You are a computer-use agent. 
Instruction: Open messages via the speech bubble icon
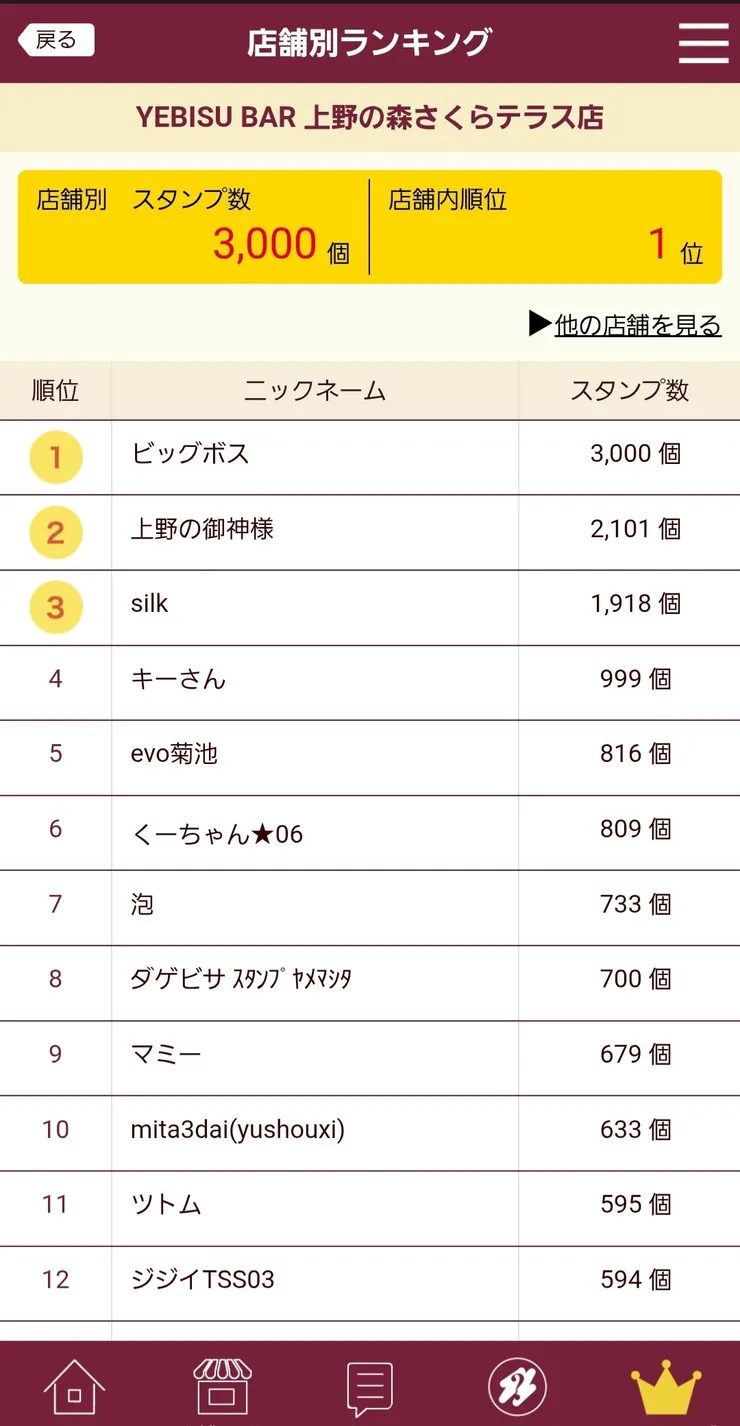click(370, 1385)
